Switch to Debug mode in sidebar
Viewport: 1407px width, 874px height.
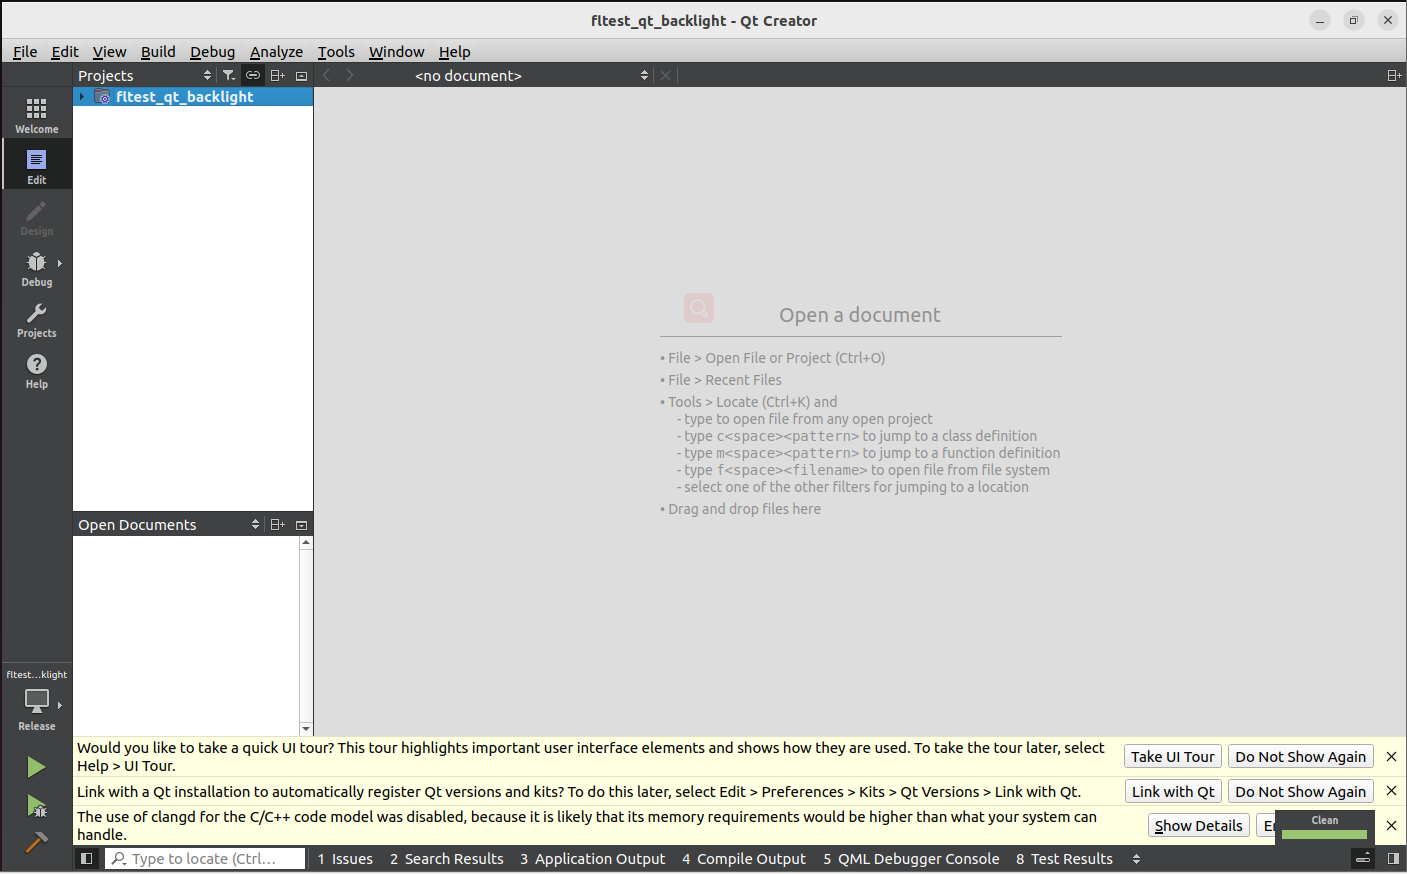tap(36, 268)
